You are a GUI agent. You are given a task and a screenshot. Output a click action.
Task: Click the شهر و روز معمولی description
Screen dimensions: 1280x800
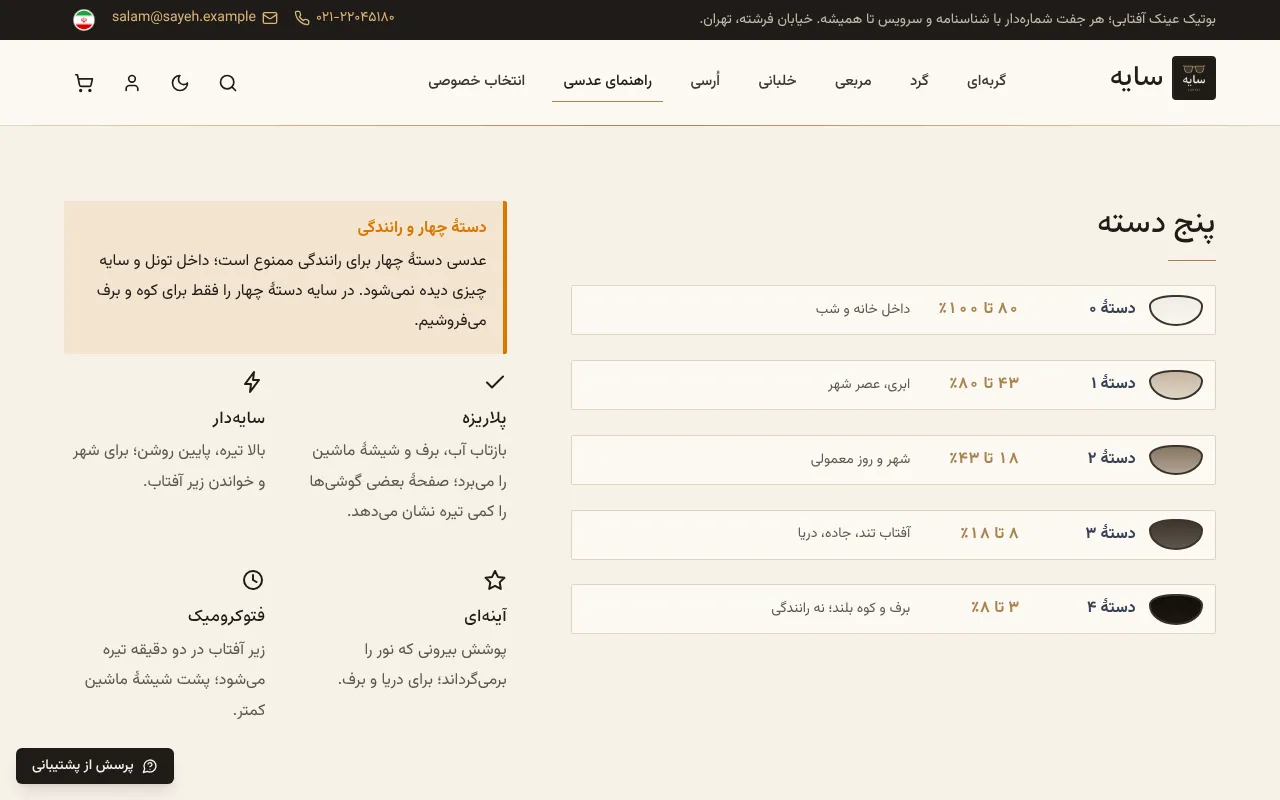point(860,459)
